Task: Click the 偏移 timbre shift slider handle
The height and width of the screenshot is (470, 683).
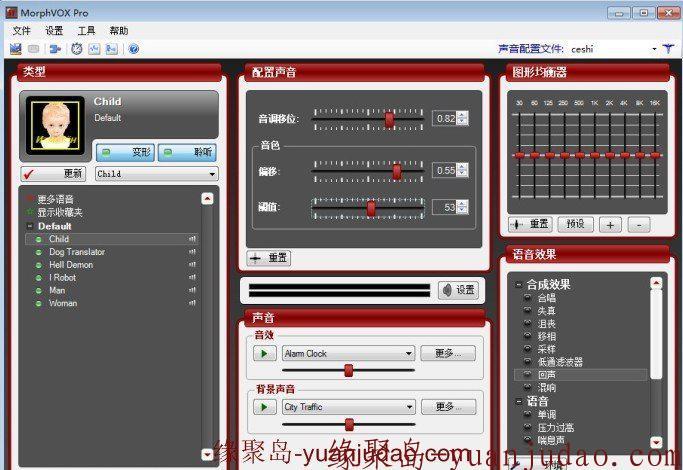Action: click(x=397, y=171)
